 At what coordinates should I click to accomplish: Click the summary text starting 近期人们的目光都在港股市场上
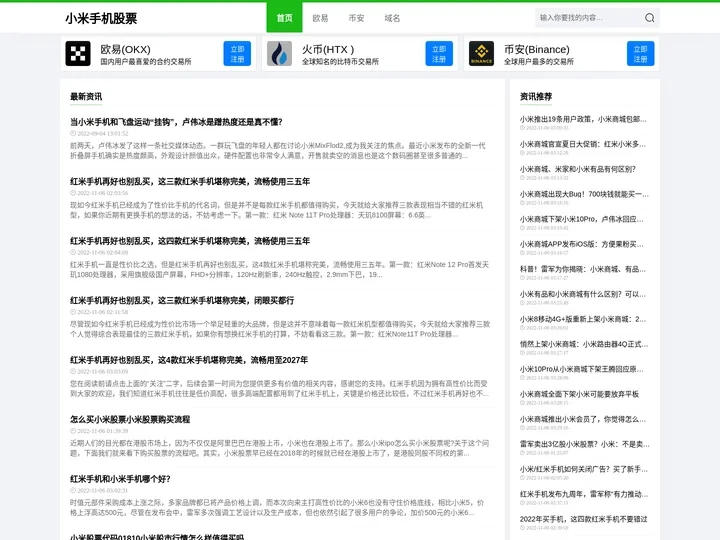(x=280, y=448)
